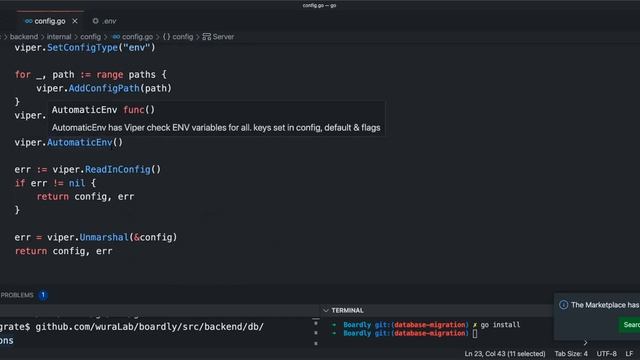
Task: Click chevron below the notification
Action: tap(585, 343)
